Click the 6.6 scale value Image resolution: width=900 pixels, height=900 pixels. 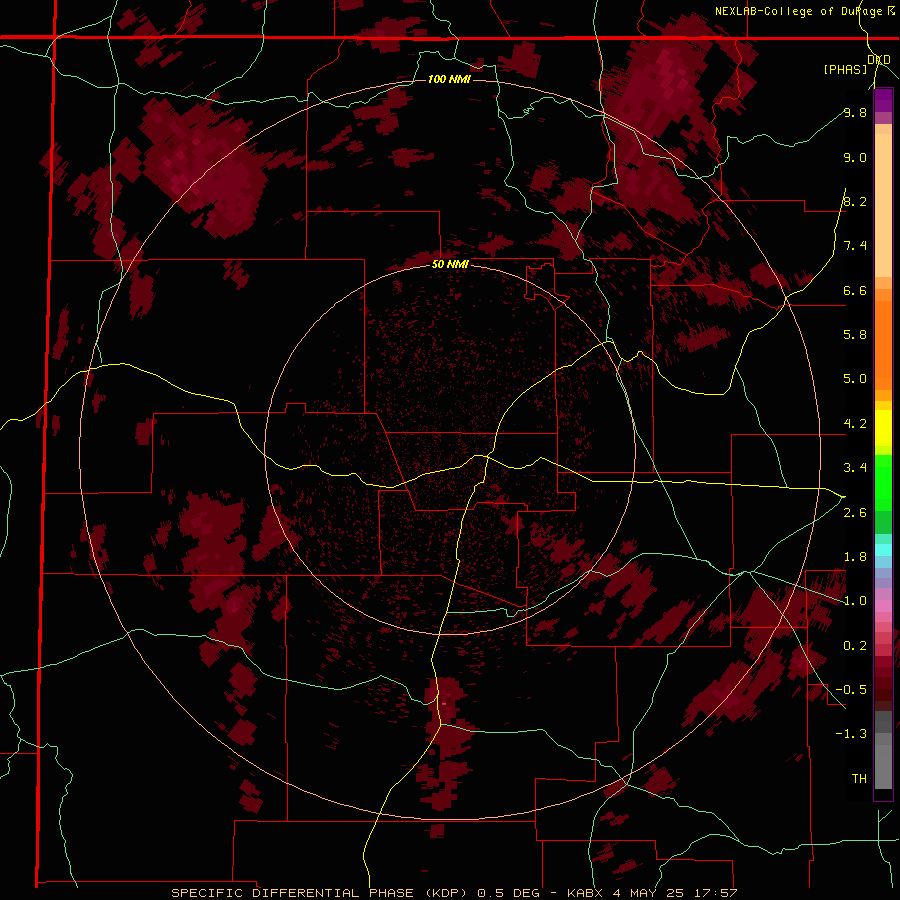(x=855, y=290)
